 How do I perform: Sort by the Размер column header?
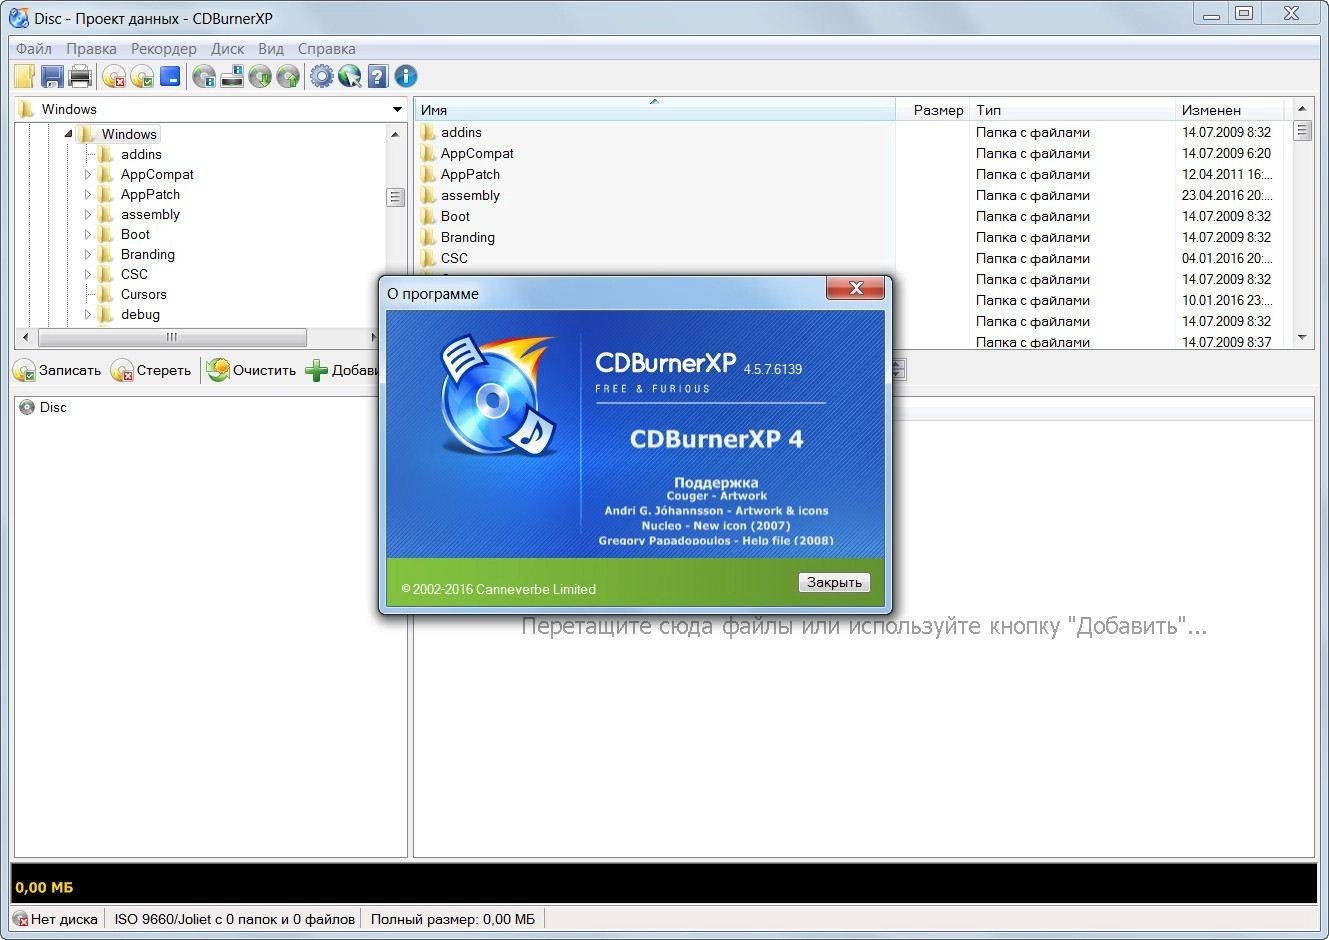point(933,110)
